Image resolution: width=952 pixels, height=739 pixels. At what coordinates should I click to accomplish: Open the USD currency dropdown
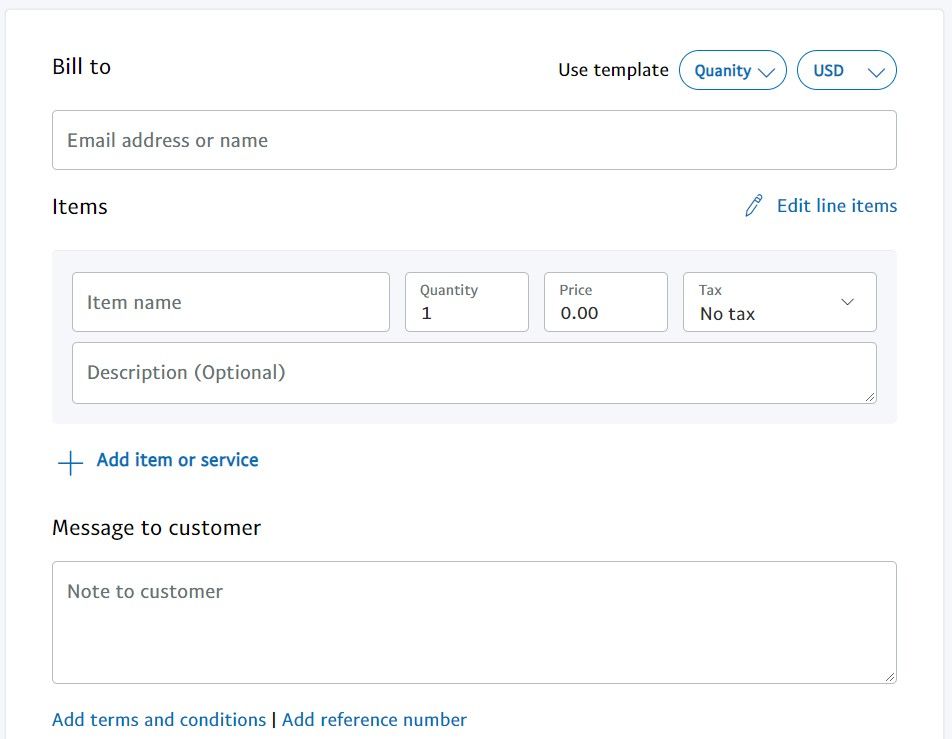click(846, 71)
